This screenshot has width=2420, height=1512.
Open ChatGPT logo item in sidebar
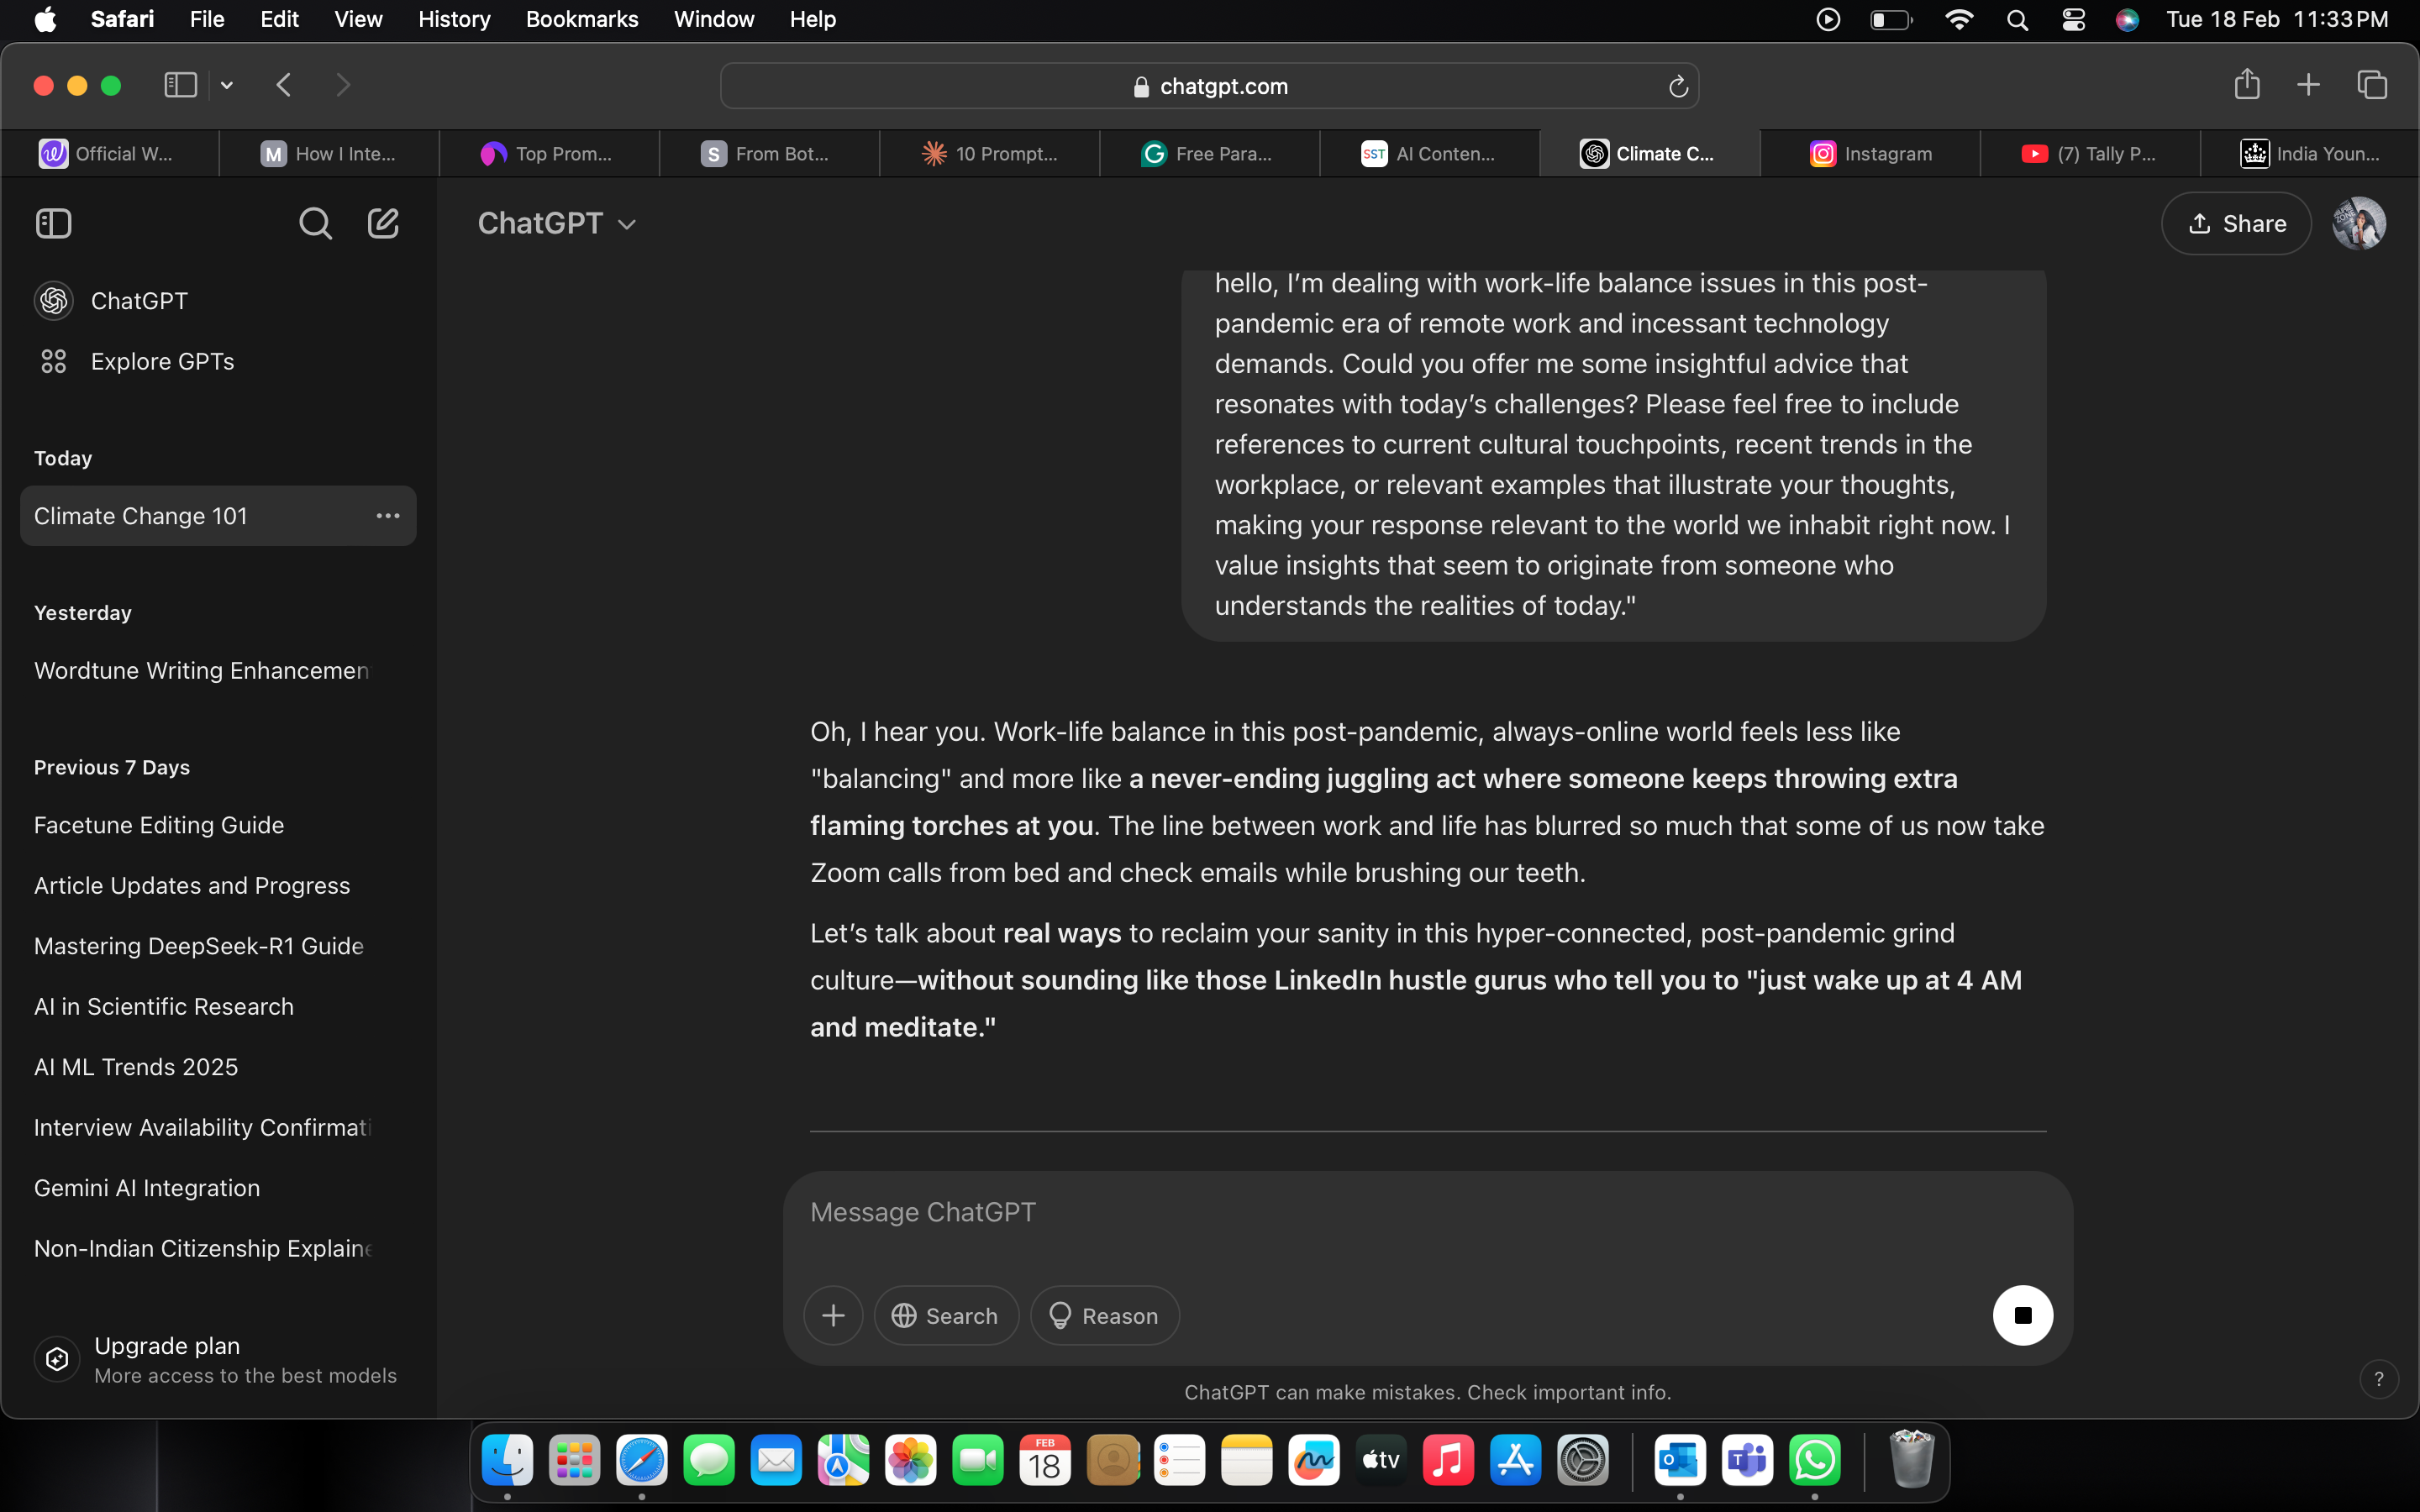click(x=54, y=301)
